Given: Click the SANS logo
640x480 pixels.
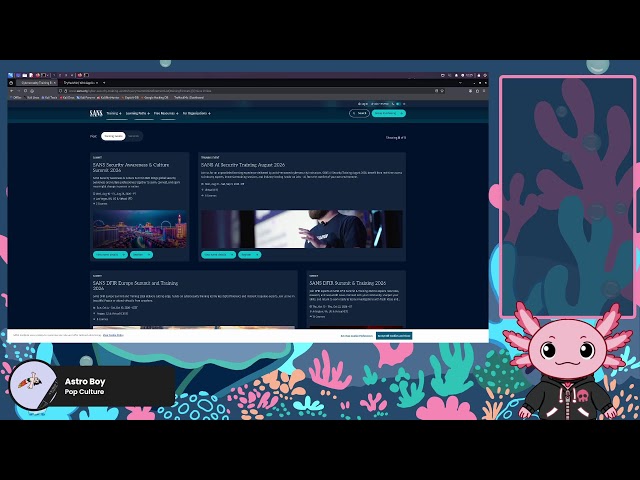Looking at the screenshot, I should tap(96, 113).
